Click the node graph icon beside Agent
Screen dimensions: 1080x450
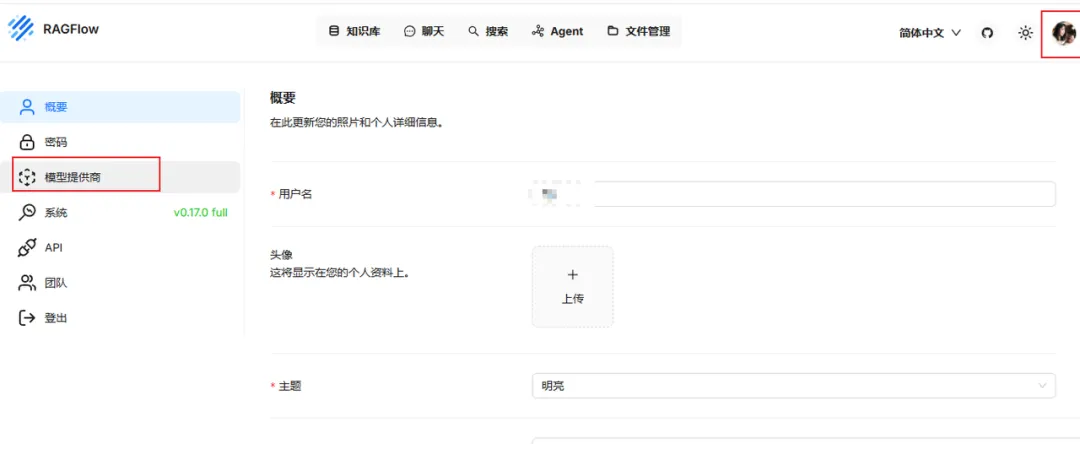coord(538,31)
